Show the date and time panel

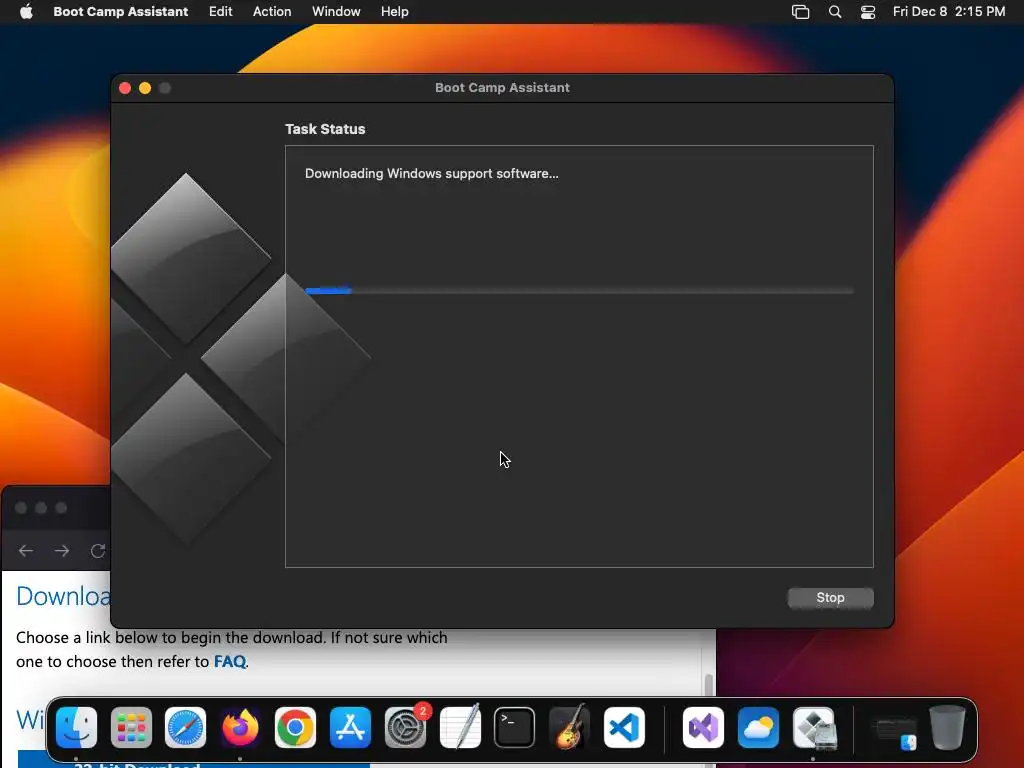949,12
